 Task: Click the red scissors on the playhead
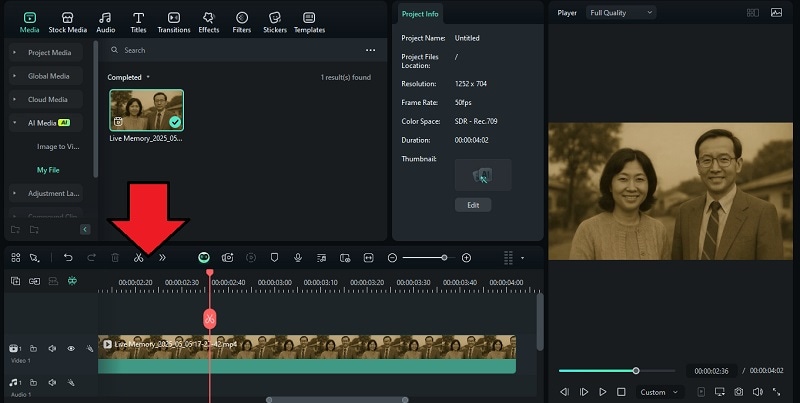(210, 319)
